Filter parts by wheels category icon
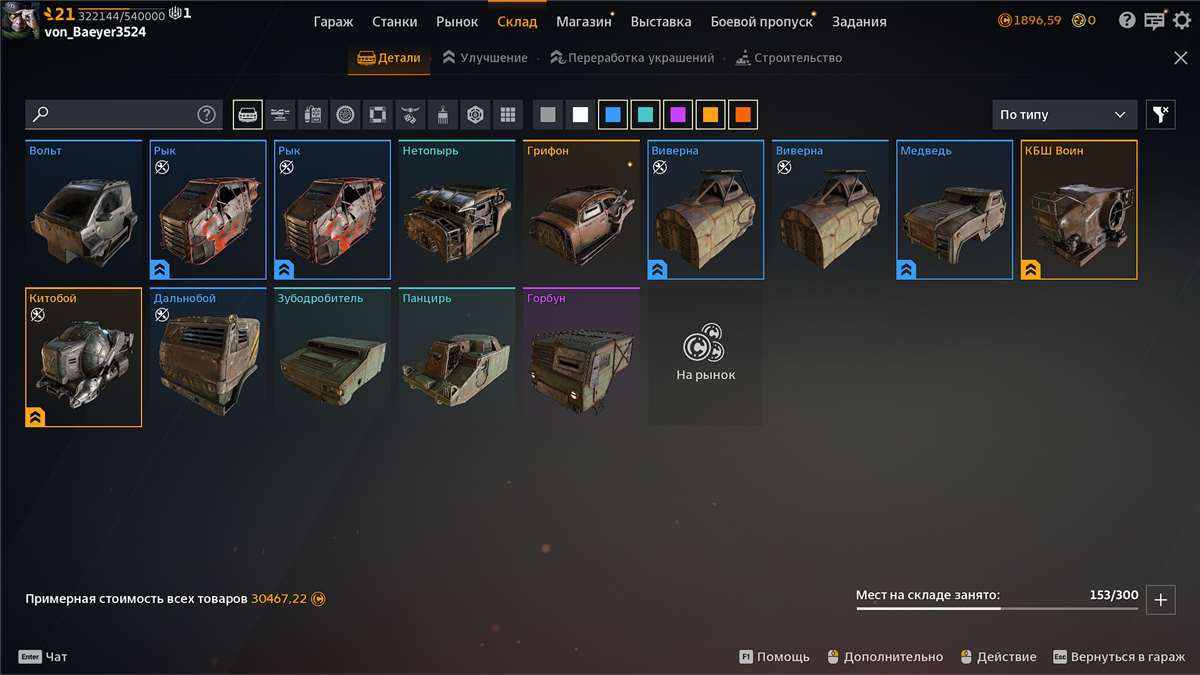The width and height of the screenshot is (1200, 675). click(345, 115)
